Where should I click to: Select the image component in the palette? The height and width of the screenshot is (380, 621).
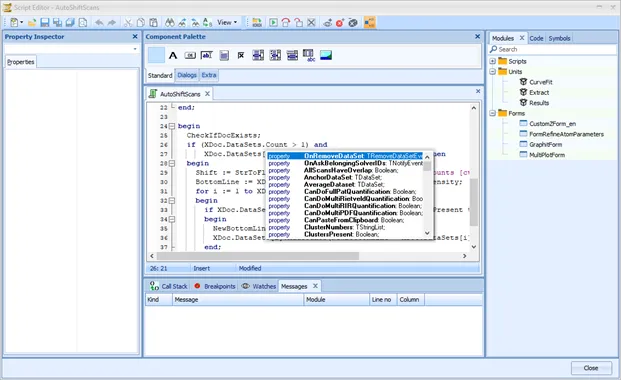tap(326, 55)
